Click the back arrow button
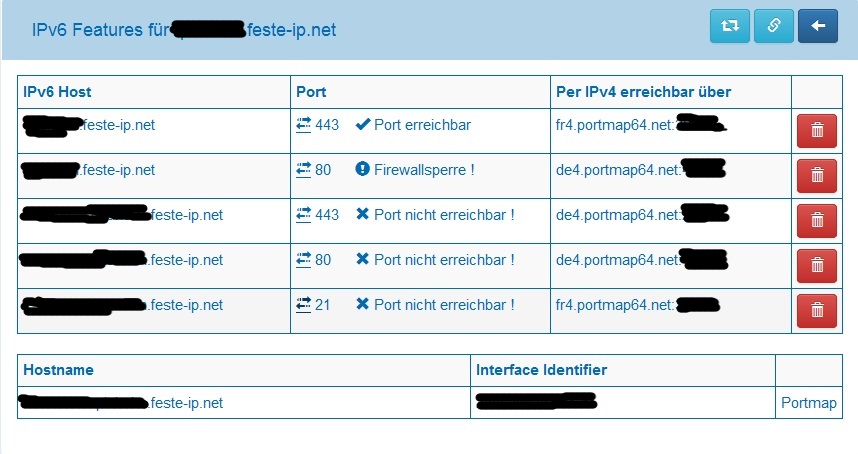Image resolution: width=858 pixels, height=454 pixels. pos(817,27)
